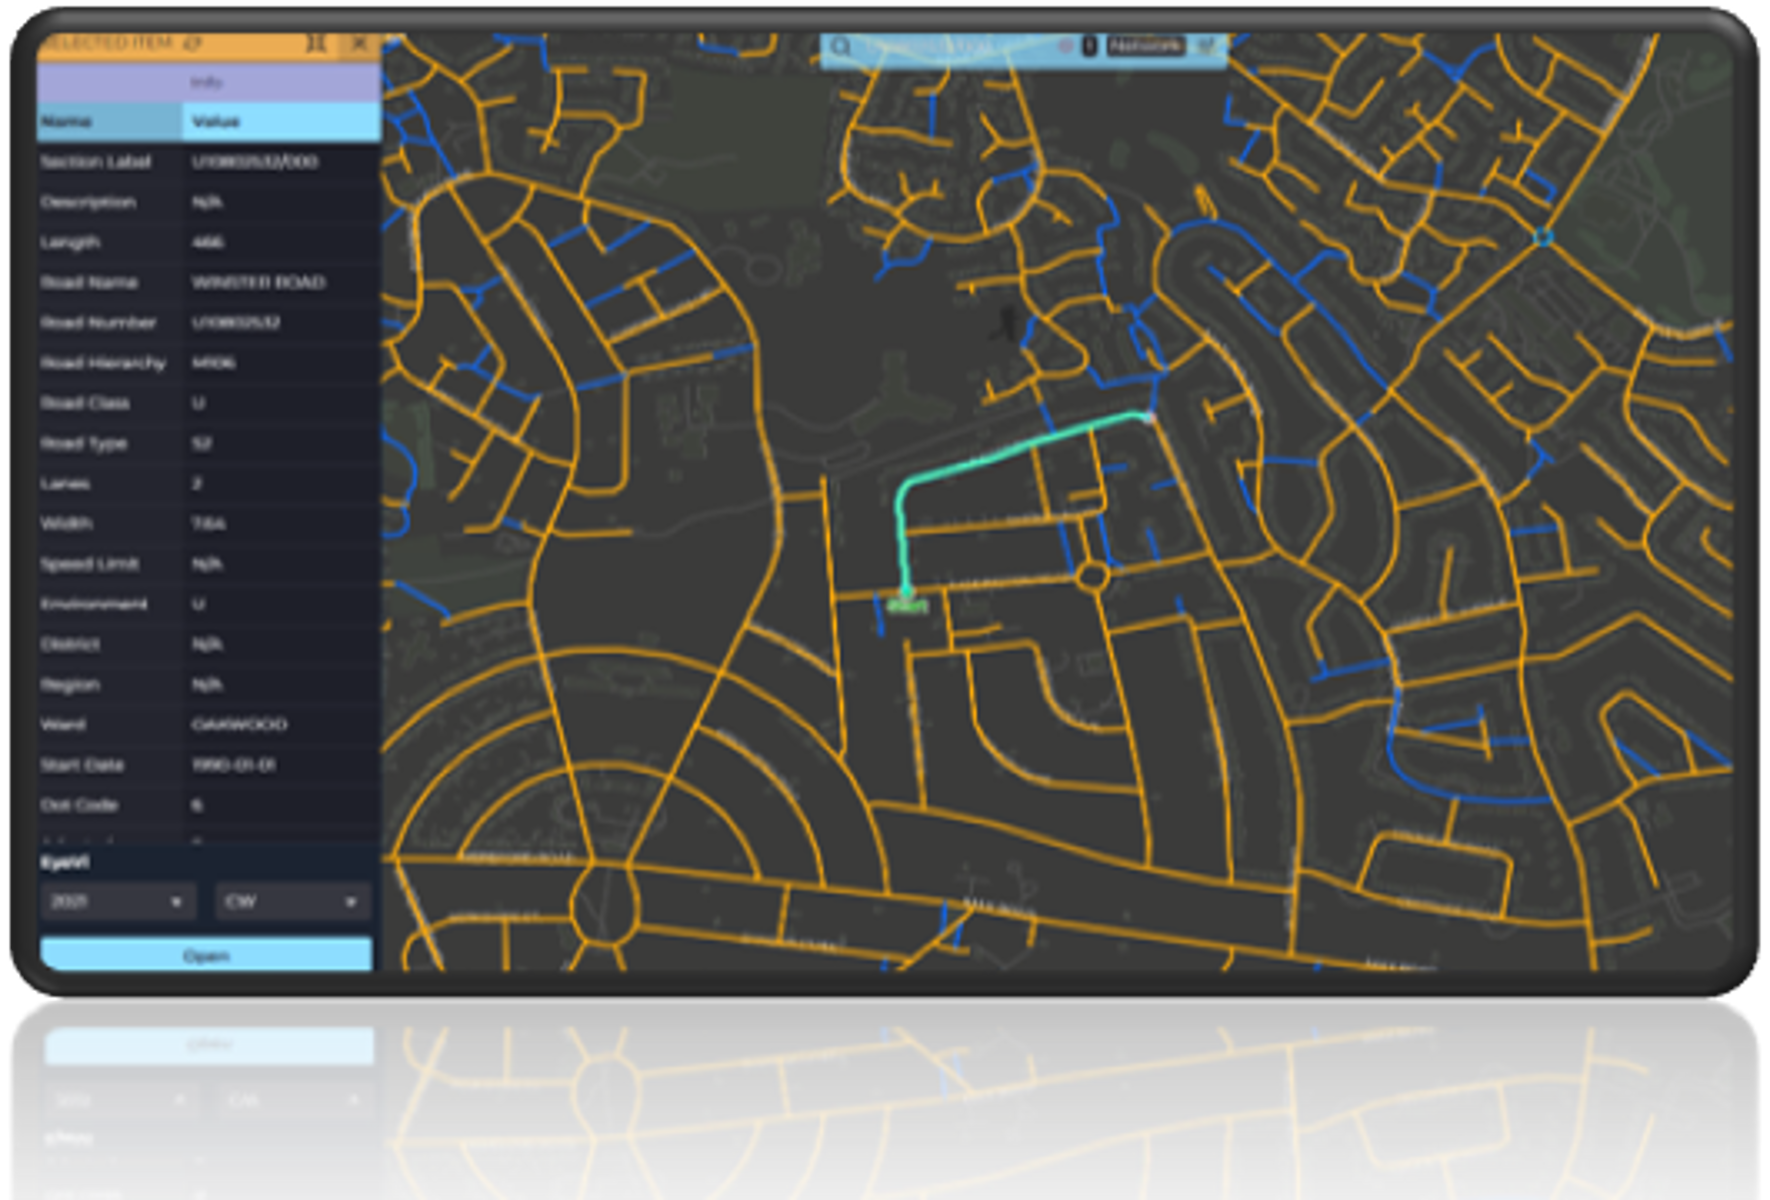Click the small black icon beside Network tag
The height and width of the screenshot is (1200, 1770).
1090,46
